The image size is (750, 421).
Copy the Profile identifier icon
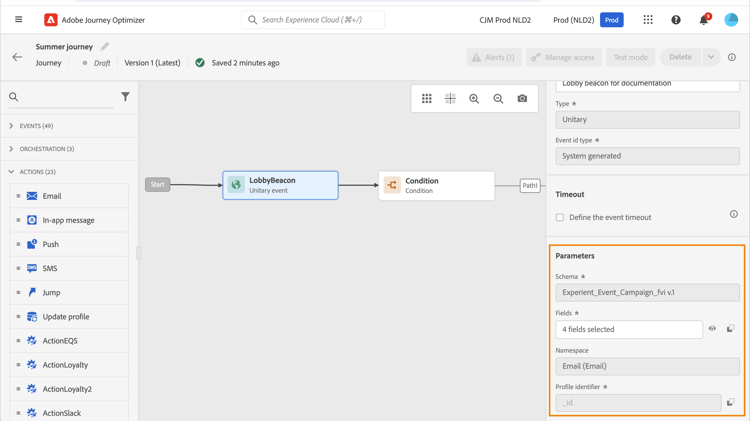pos(730,402)
